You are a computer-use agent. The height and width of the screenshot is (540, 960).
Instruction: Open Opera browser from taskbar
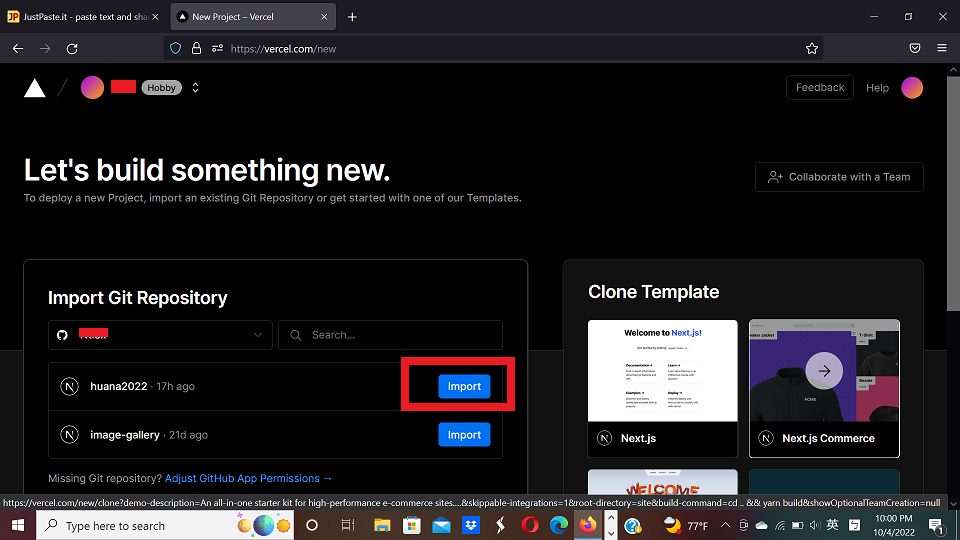tap(530, 525)
